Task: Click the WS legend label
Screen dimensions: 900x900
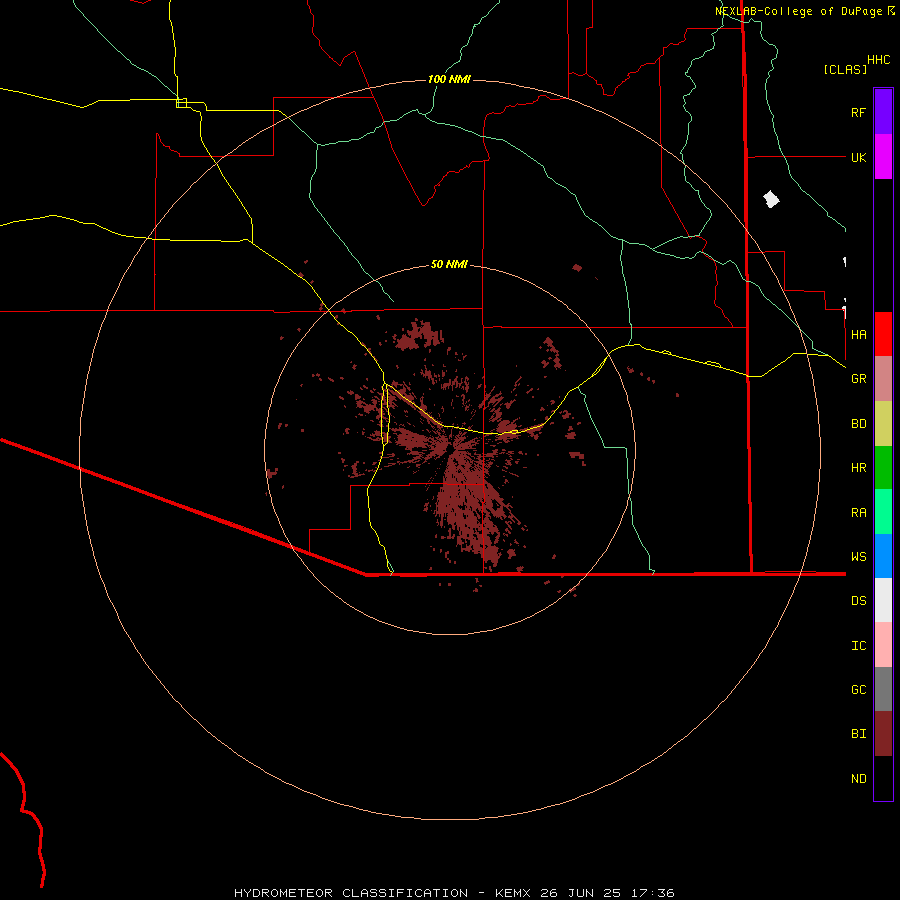Action: click(858, 556)
